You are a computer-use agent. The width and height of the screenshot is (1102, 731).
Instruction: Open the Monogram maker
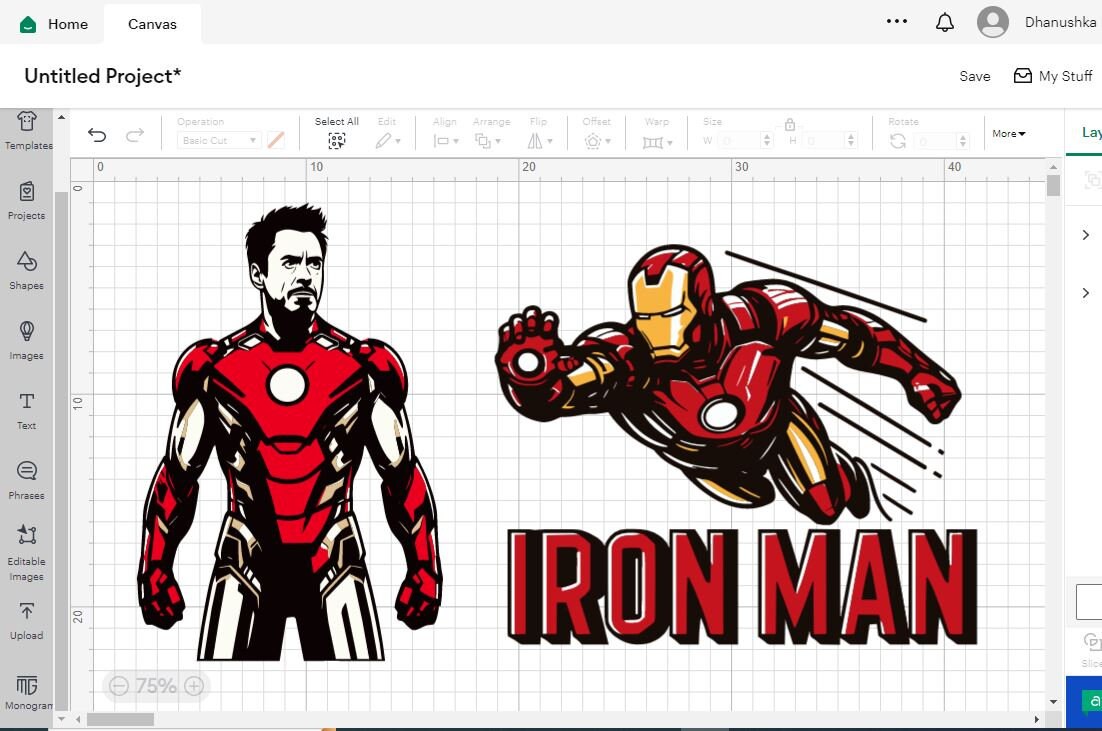[x=26, y=690]
